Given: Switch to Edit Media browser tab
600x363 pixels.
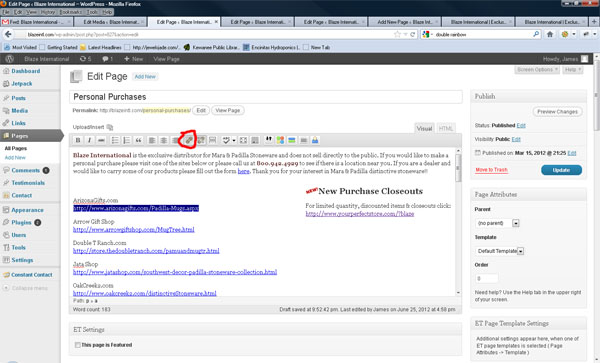Looking at the screenshot, I should click(111, 22).
